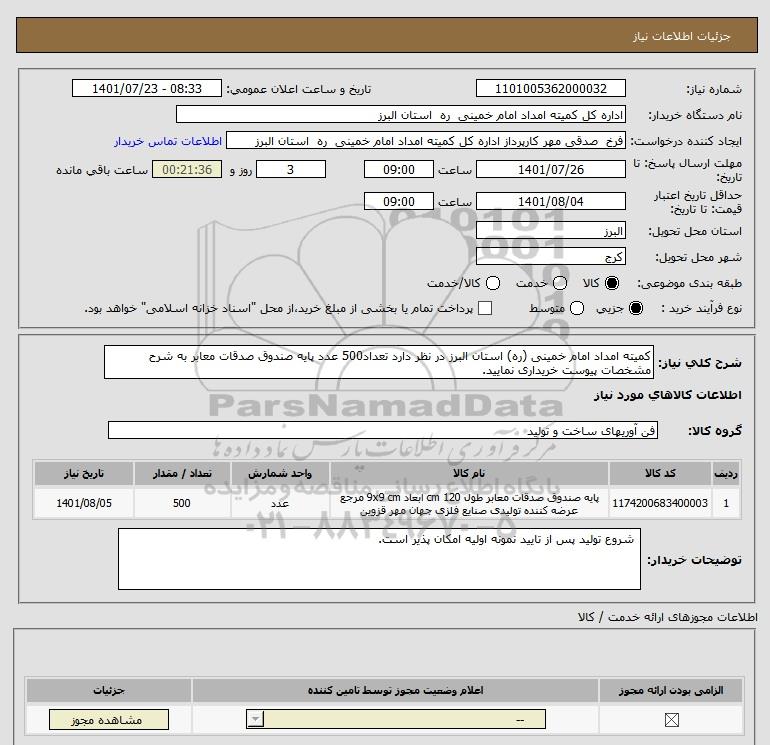
Task: Select the جزیی purchase type radio
Action: [635, 308]
